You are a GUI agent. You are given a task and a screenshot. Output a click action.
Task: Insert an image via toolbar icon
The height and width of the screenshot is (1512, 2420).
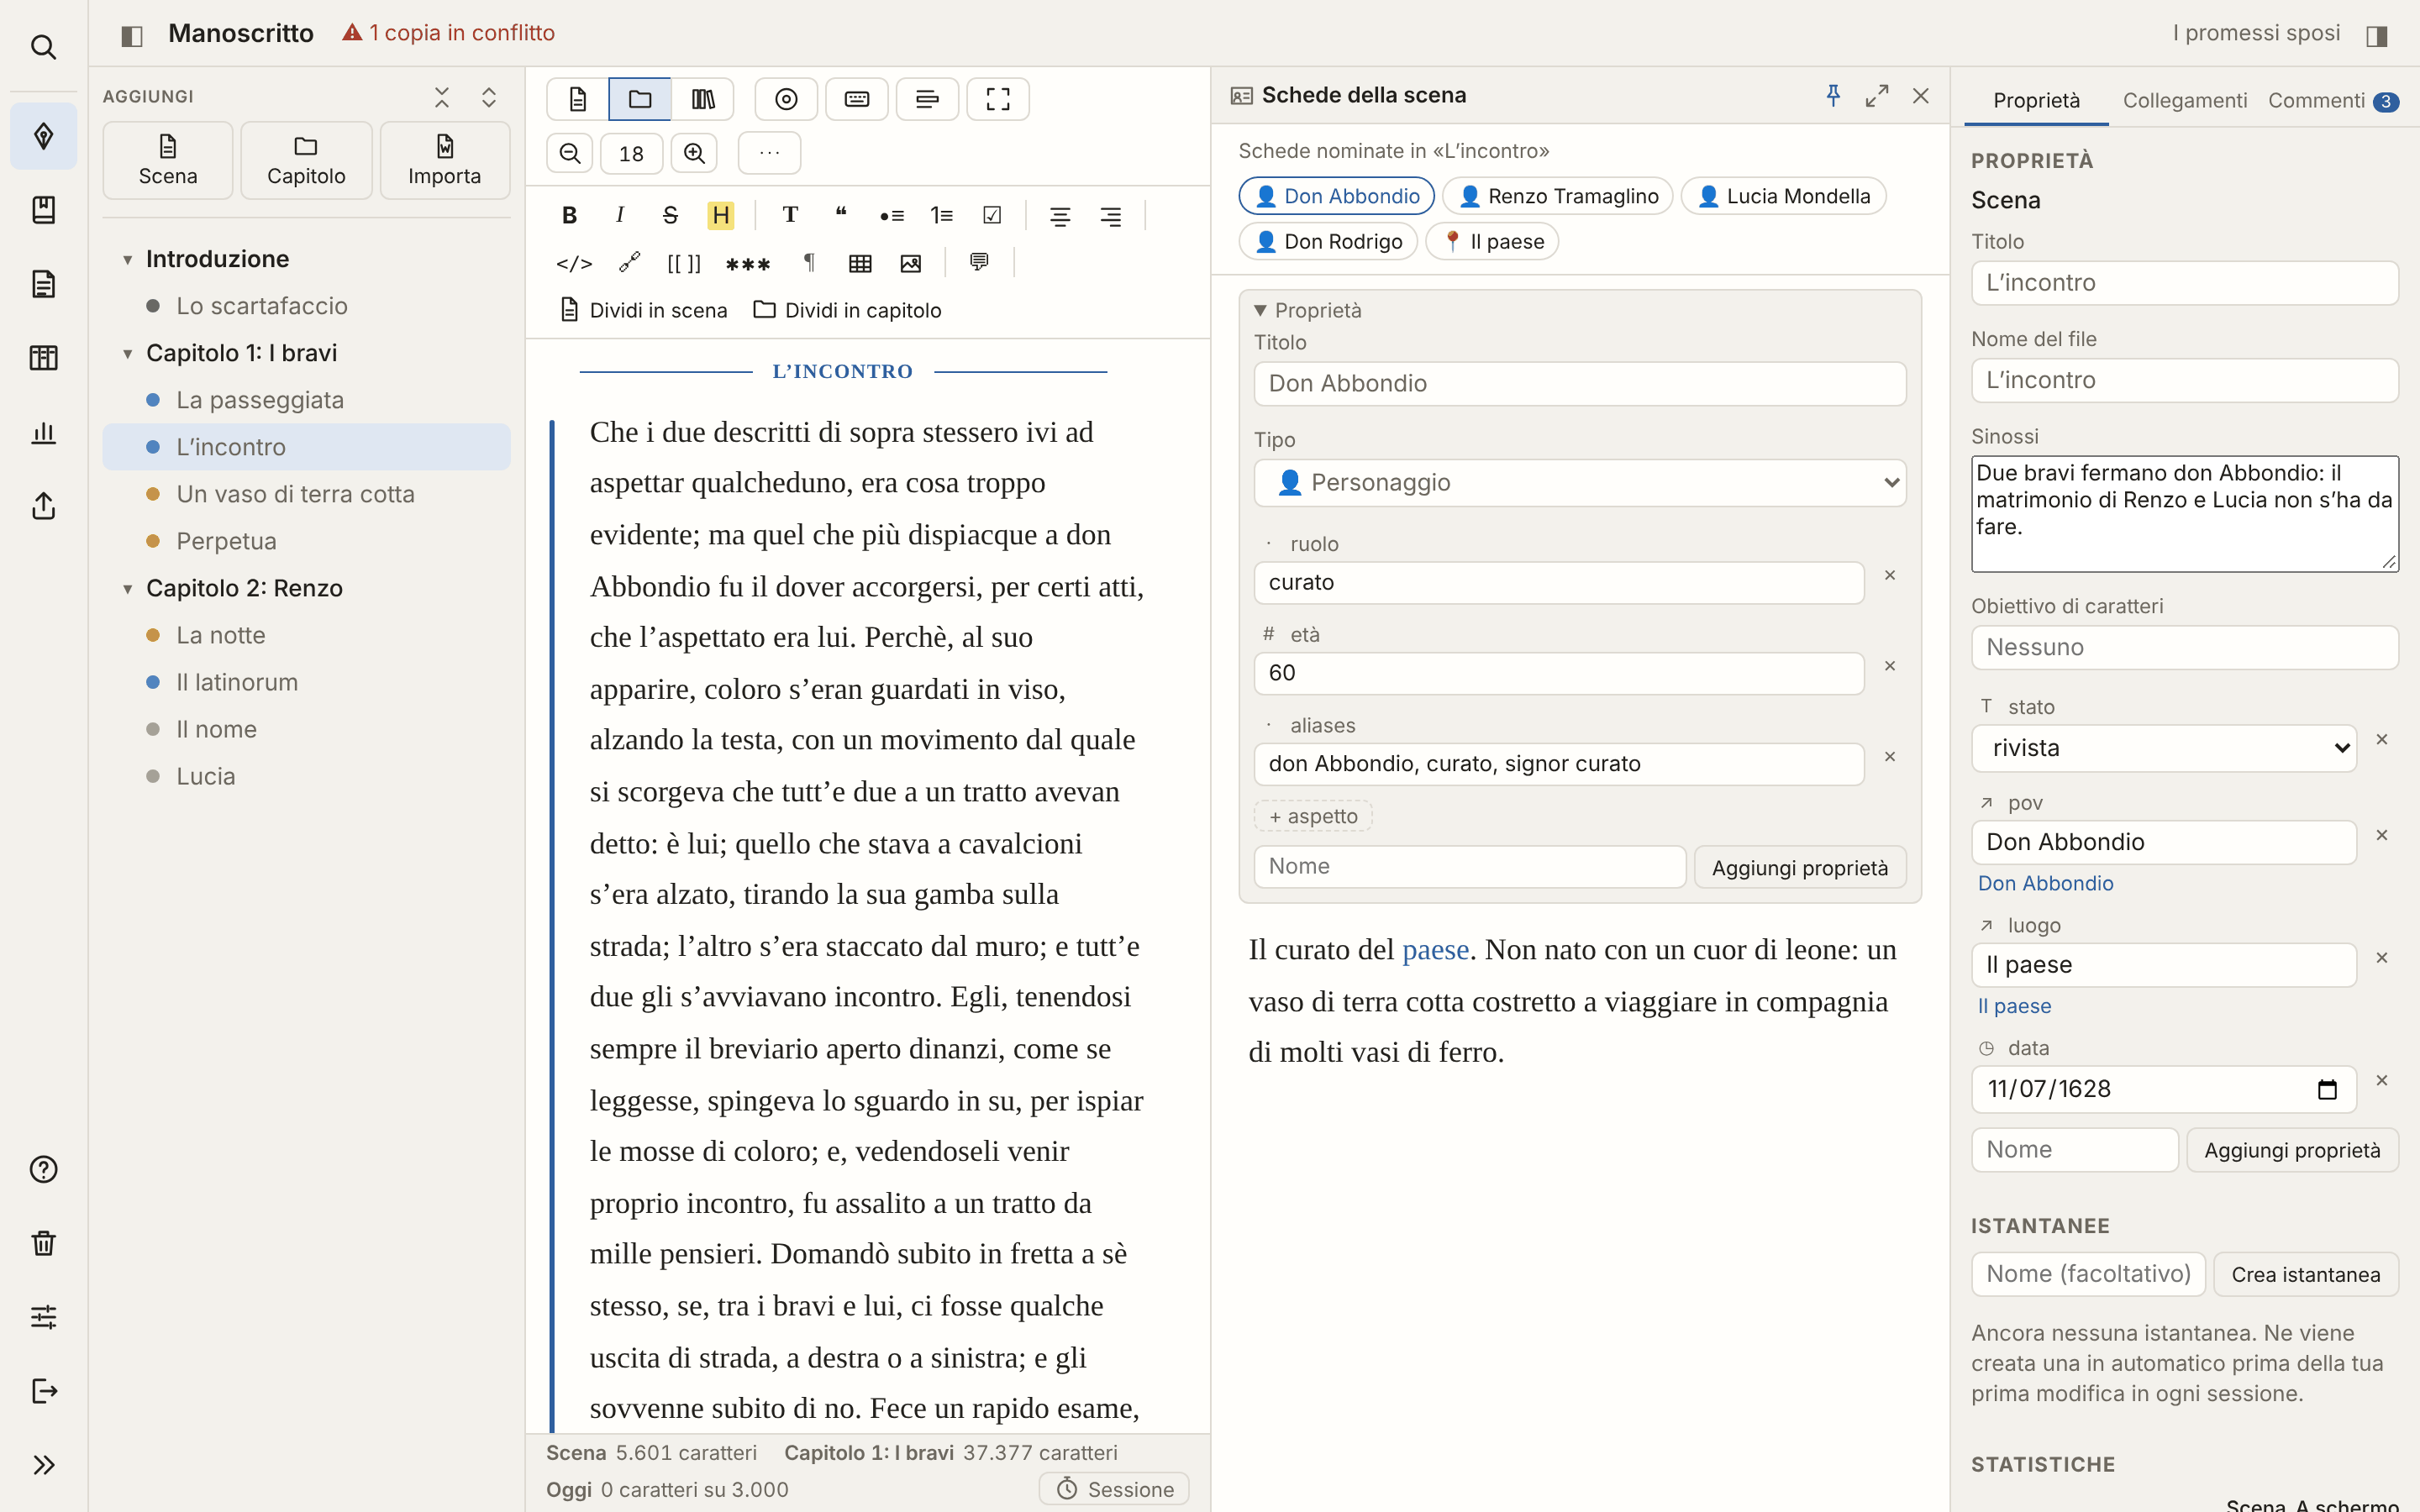(910, 263)
